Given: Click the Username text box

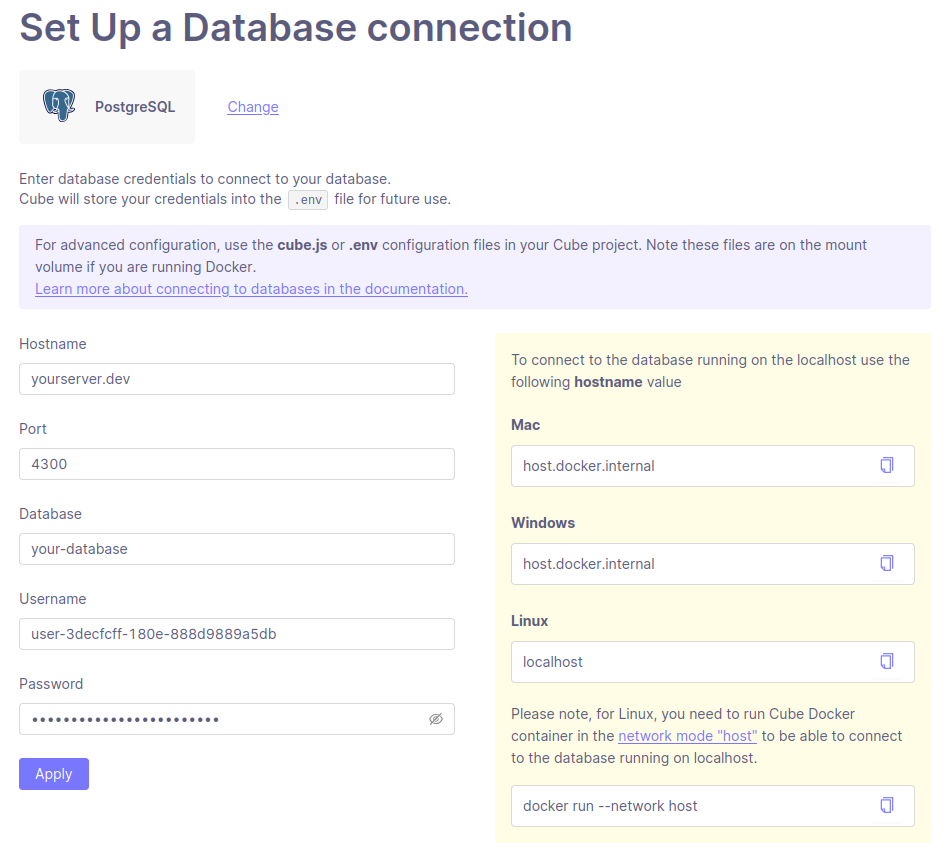Looking at the screenshot, I should coord(236,634).
